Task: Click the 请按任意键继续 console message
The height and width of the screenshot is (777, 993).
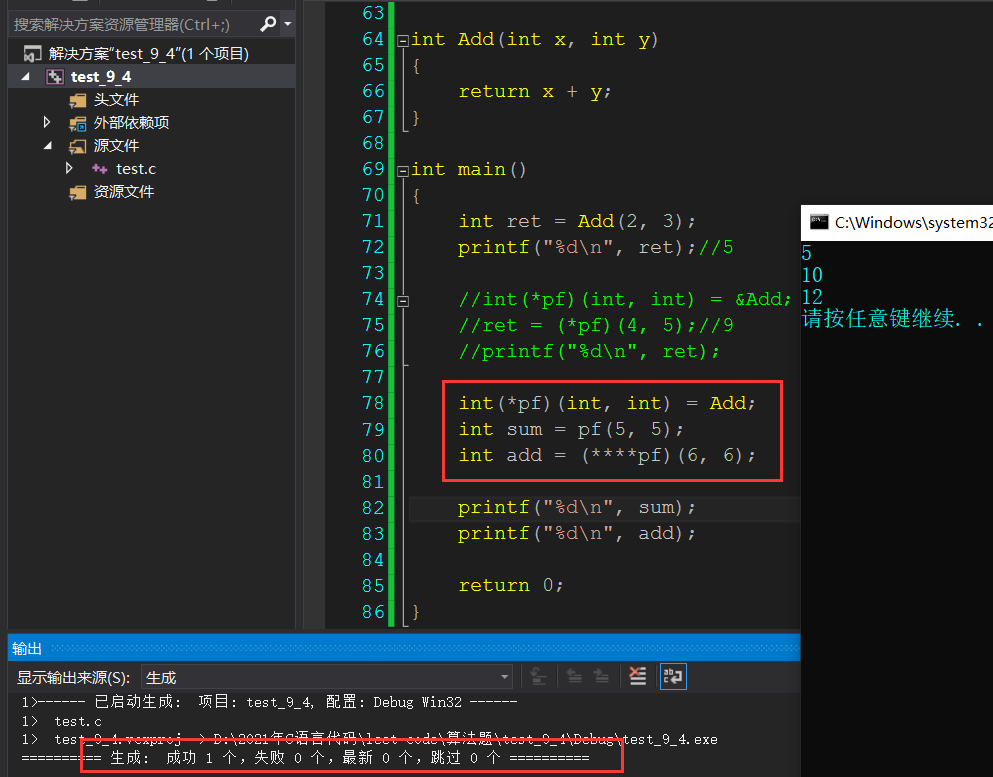Action: 892,319
